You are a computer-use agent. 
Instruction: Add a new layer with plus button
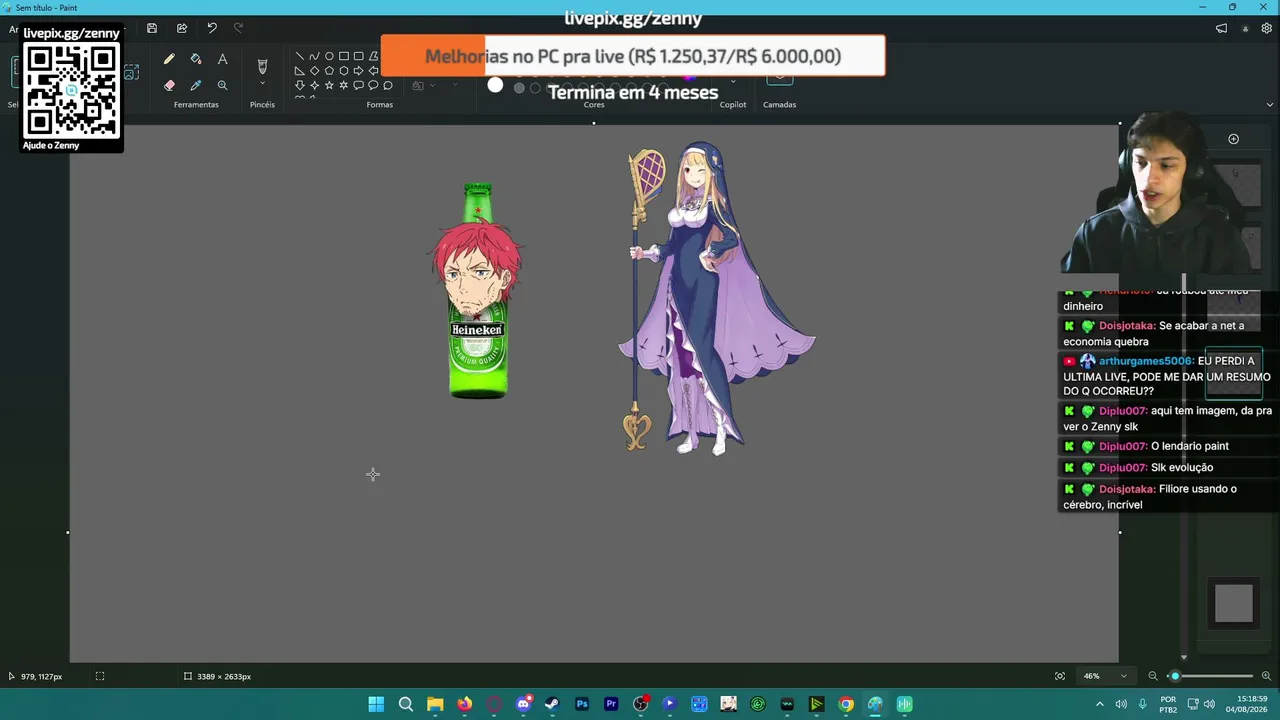1233,139
